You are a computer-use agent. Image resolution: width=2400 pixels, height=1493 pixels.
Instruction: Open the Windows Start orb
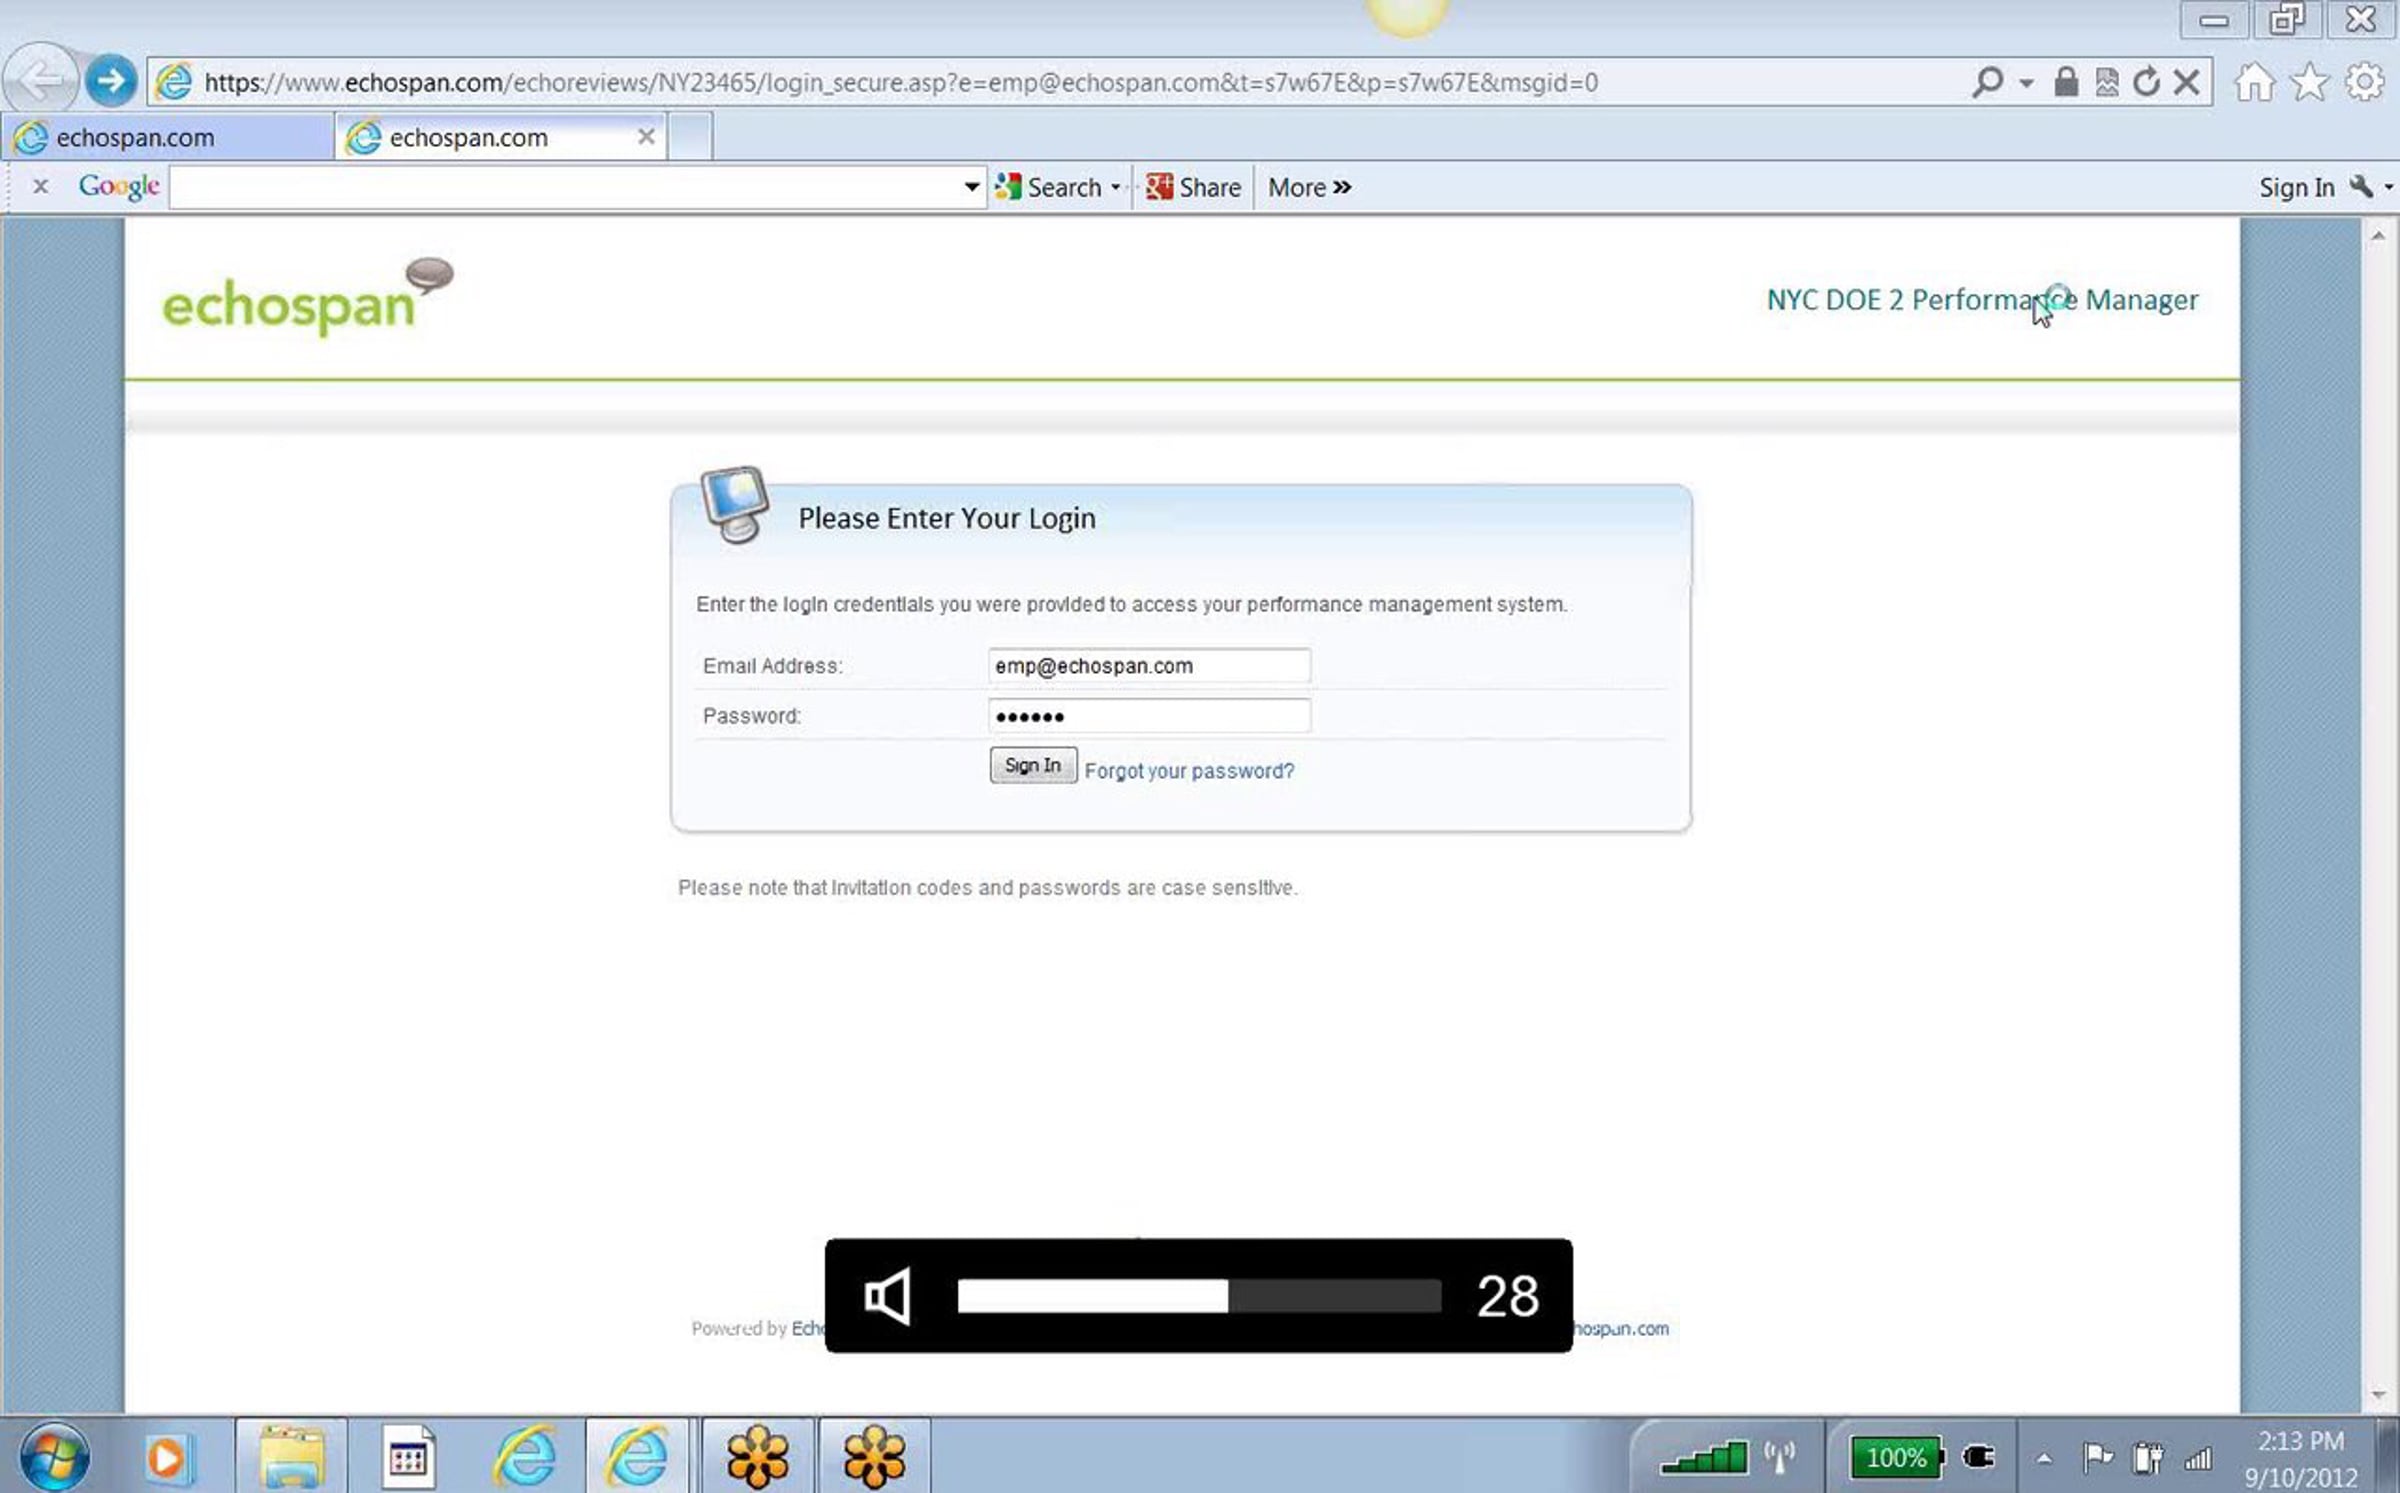(x=54, y=1456)
